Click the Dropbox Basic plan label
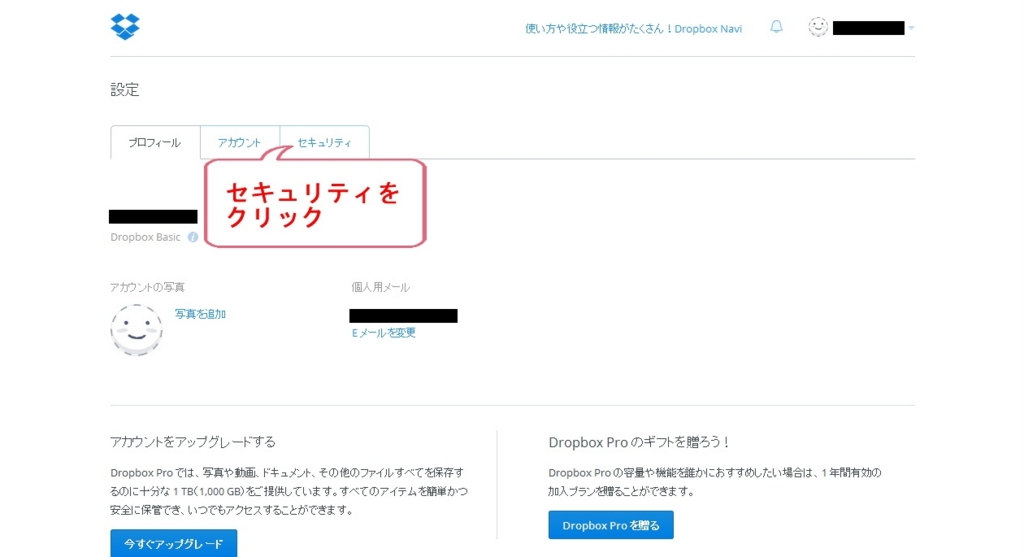The image size is (1024, 557). (145, 237)
